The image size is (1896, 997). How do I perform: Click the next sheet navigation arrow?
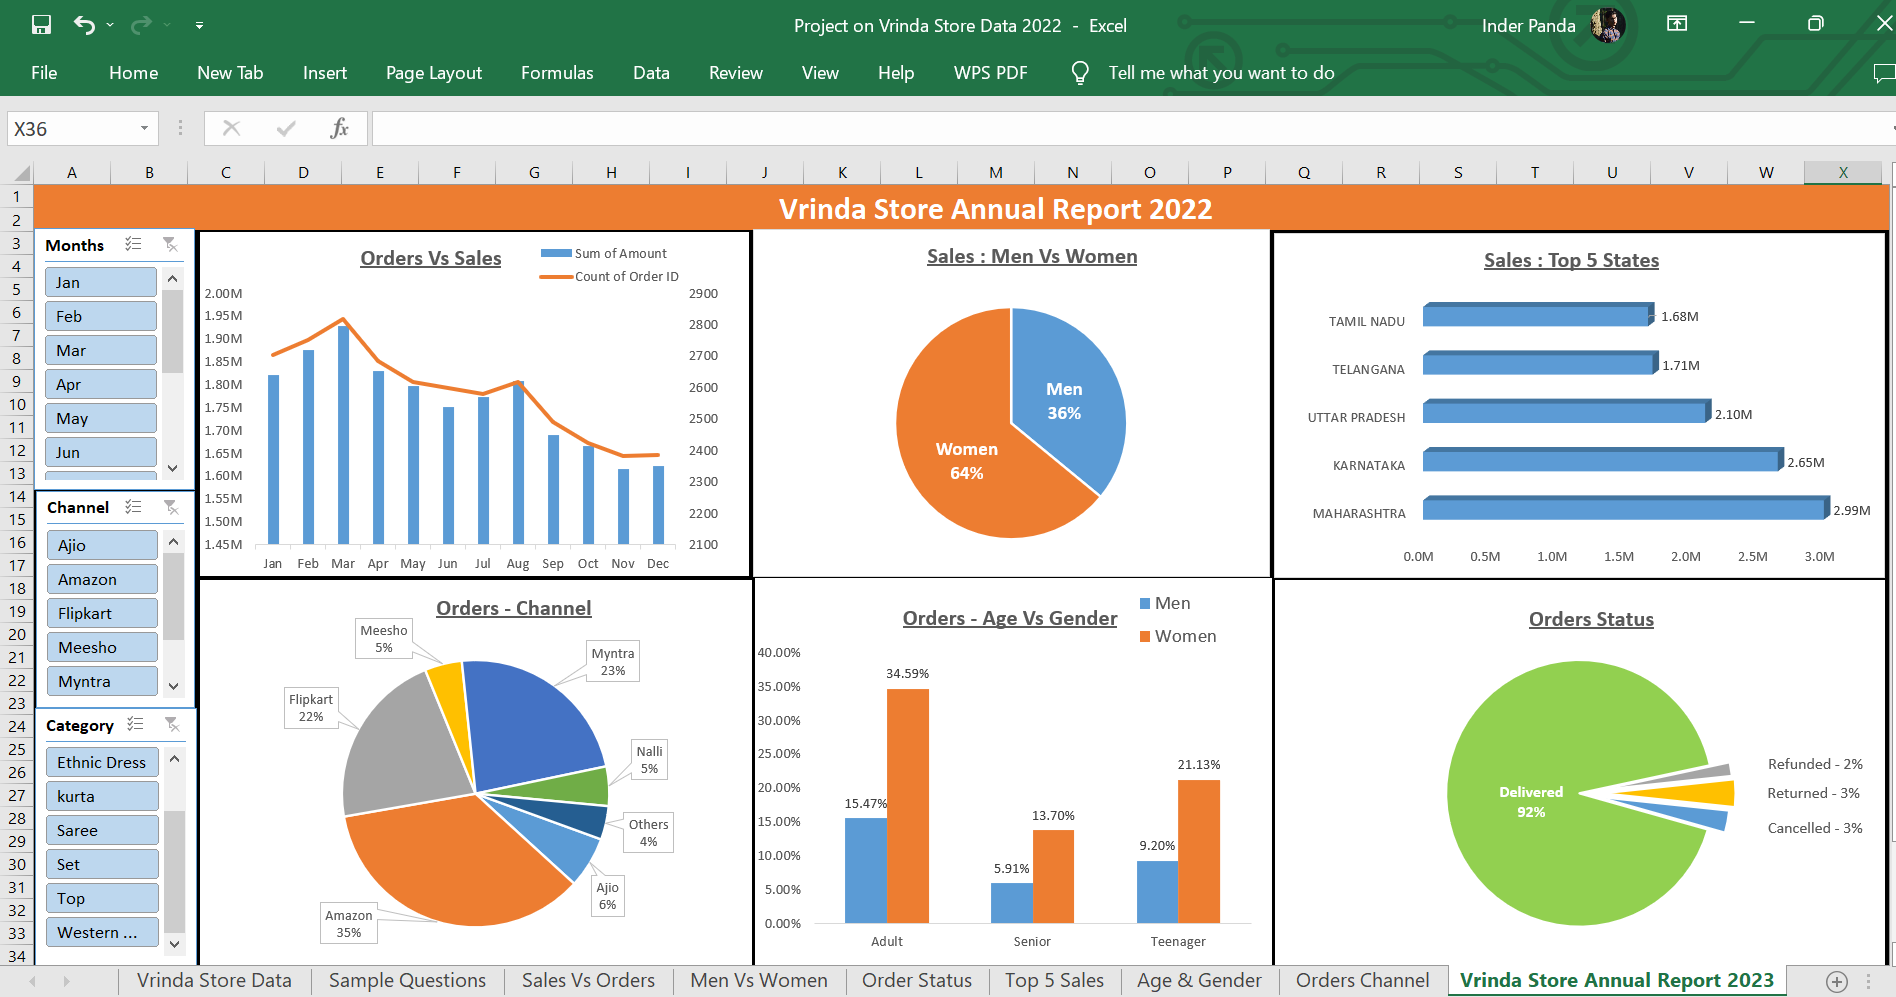click(x=66, y=980)
